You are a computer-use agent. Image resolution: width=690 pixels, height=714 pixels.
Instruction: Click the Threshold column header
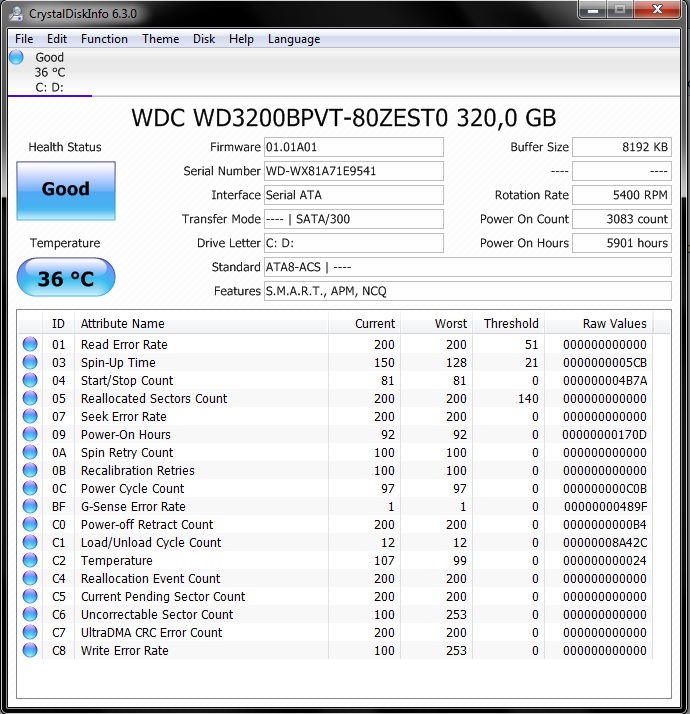[508, 324]
